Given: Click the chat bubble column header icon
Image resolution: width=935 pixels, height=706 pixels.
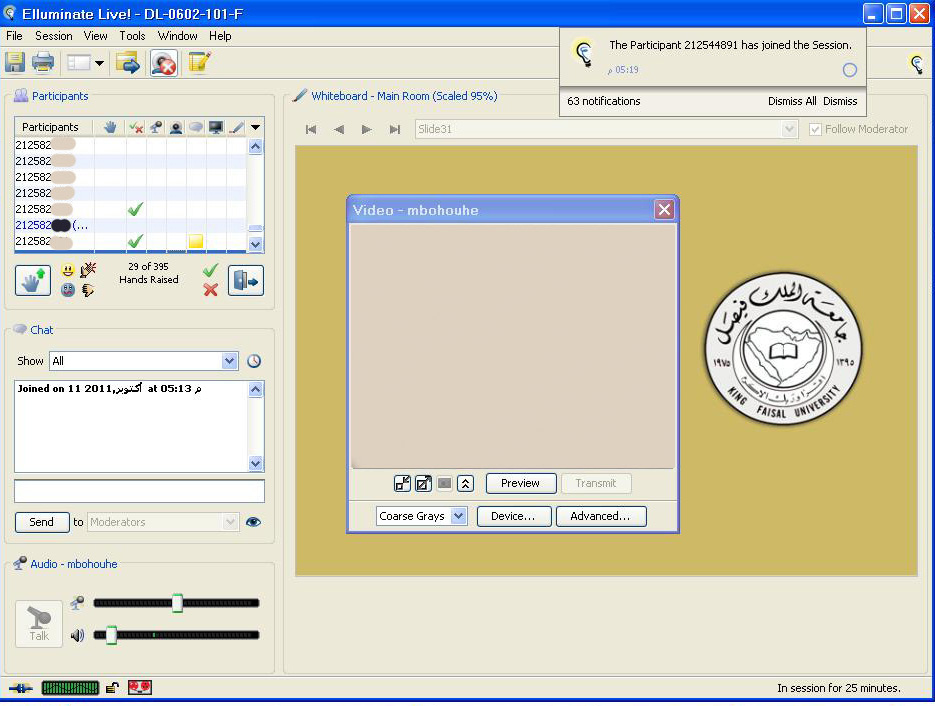Looking at the screenshot, I should tap(196, 127).
